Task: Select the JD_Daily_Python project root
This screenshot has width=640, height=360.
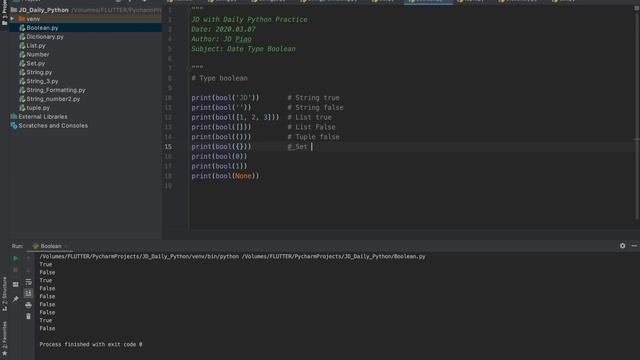Action: coord(43,10)
